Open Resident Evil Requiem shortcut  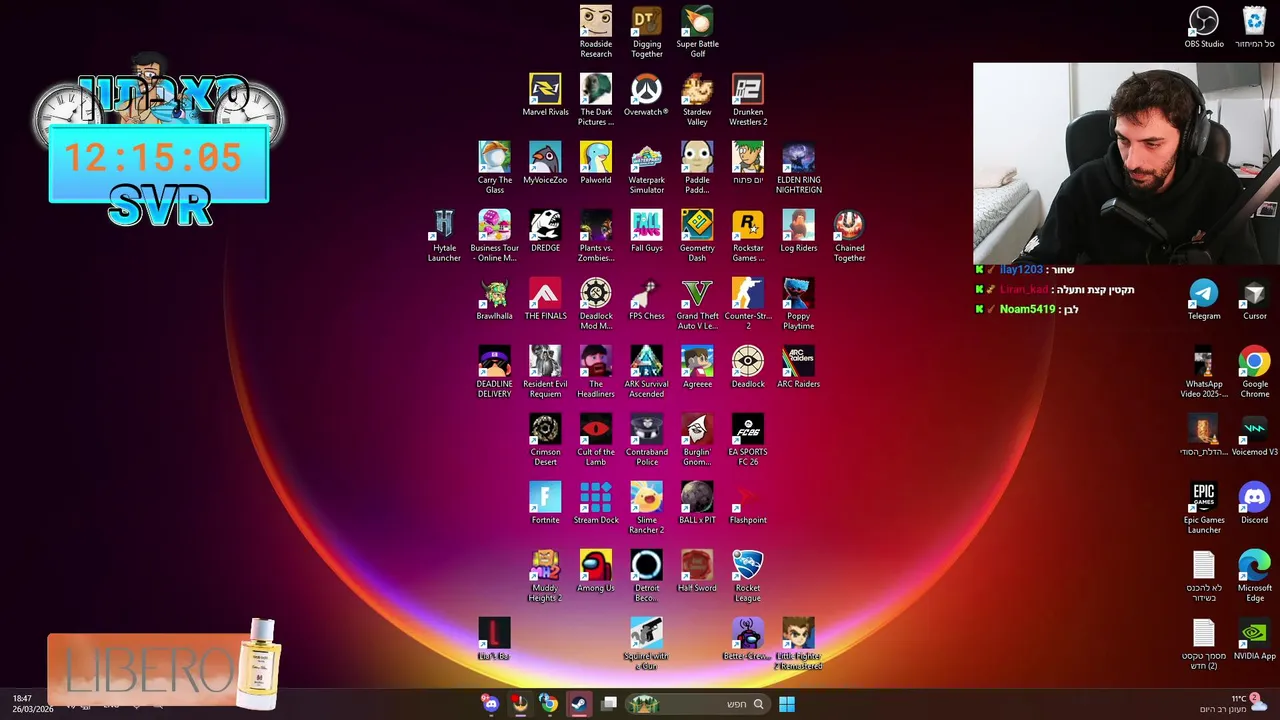[x=545, y=372]
